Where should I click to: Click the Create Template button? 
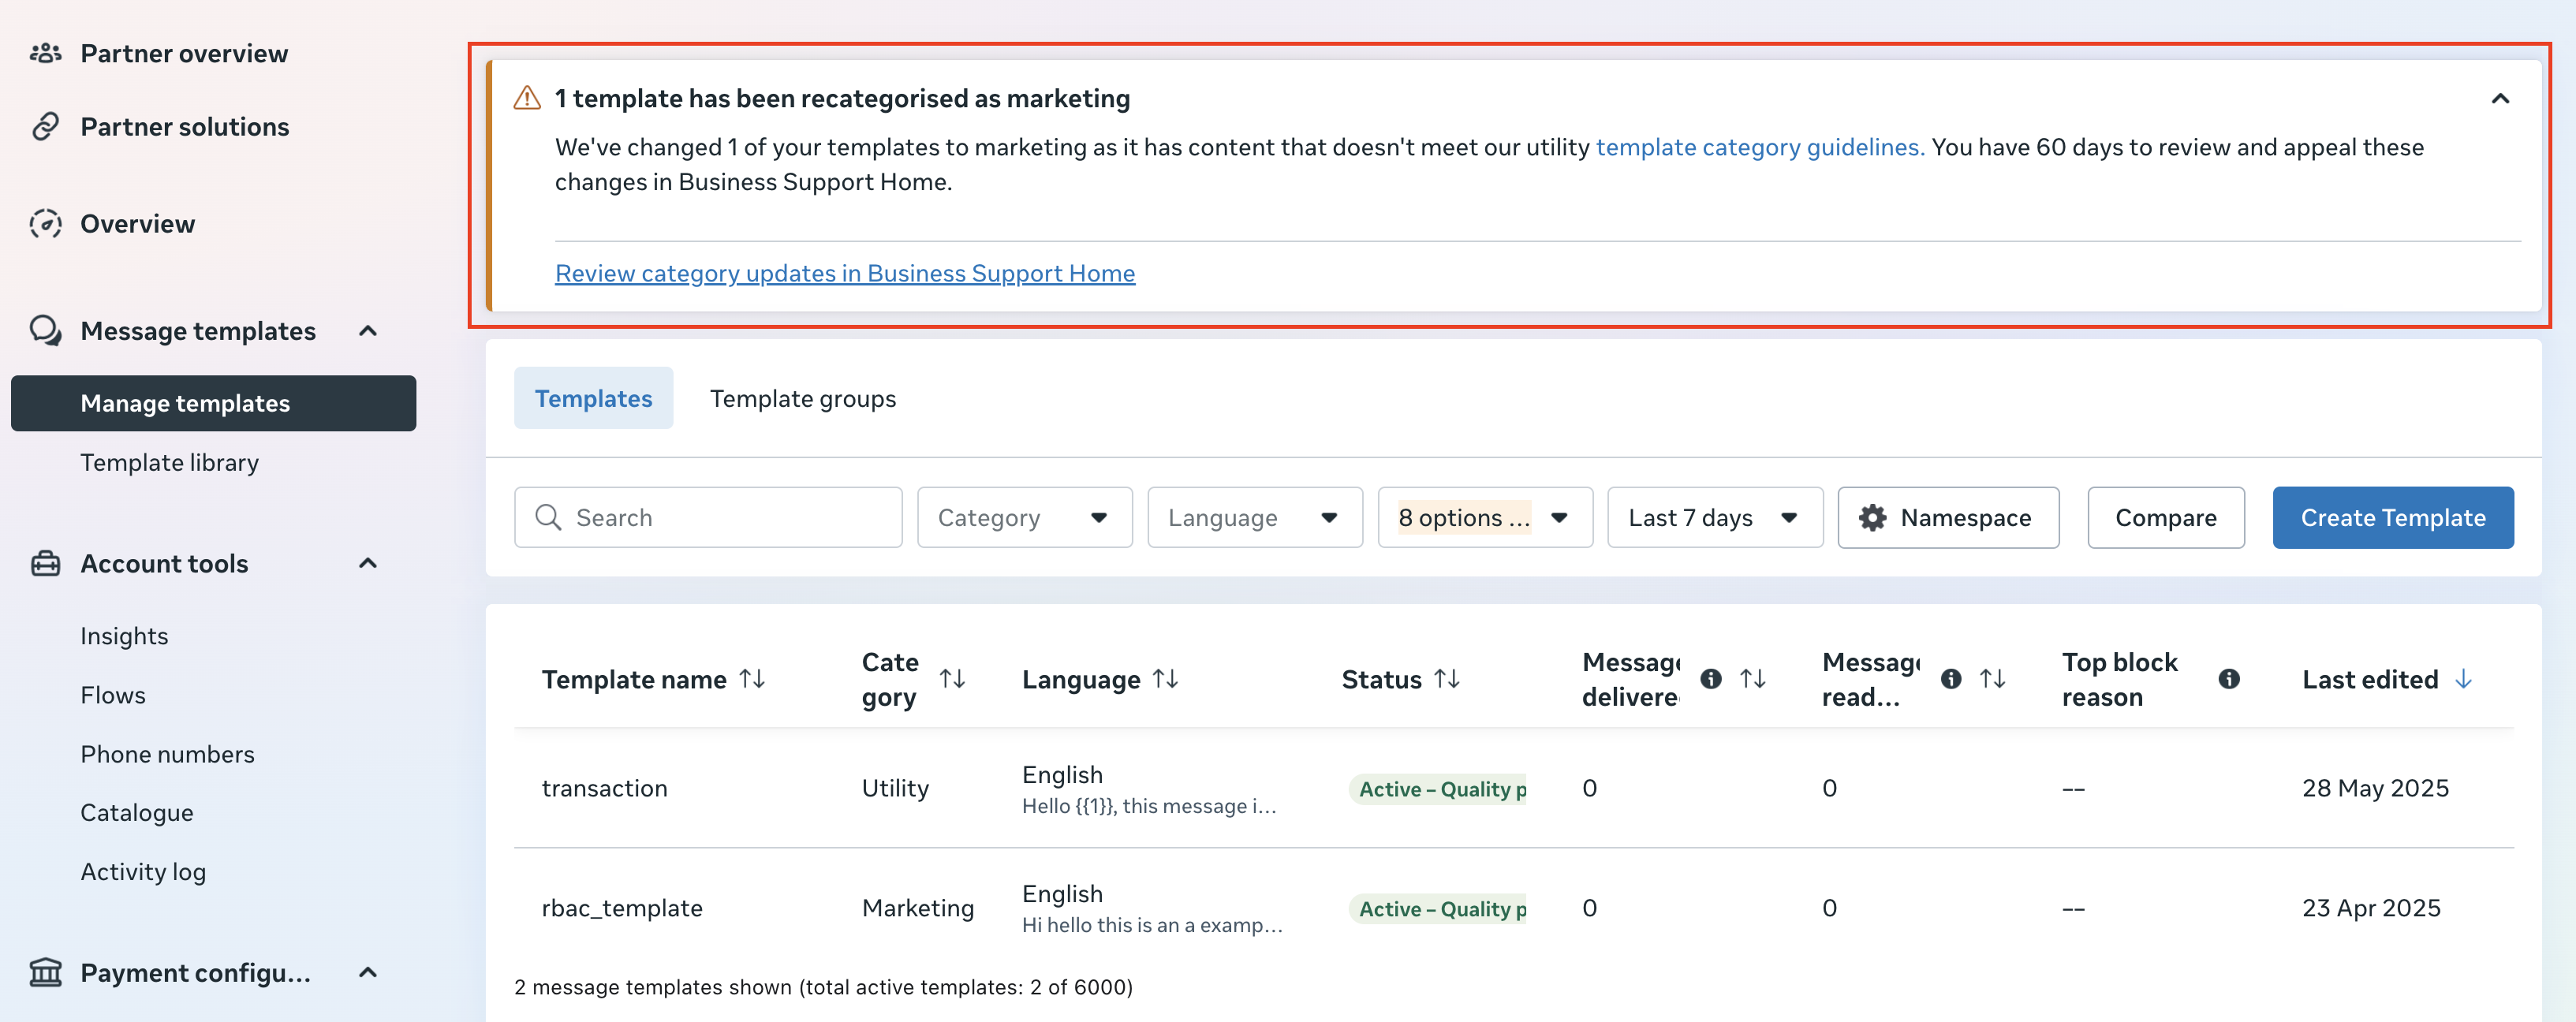point(2392,517)
